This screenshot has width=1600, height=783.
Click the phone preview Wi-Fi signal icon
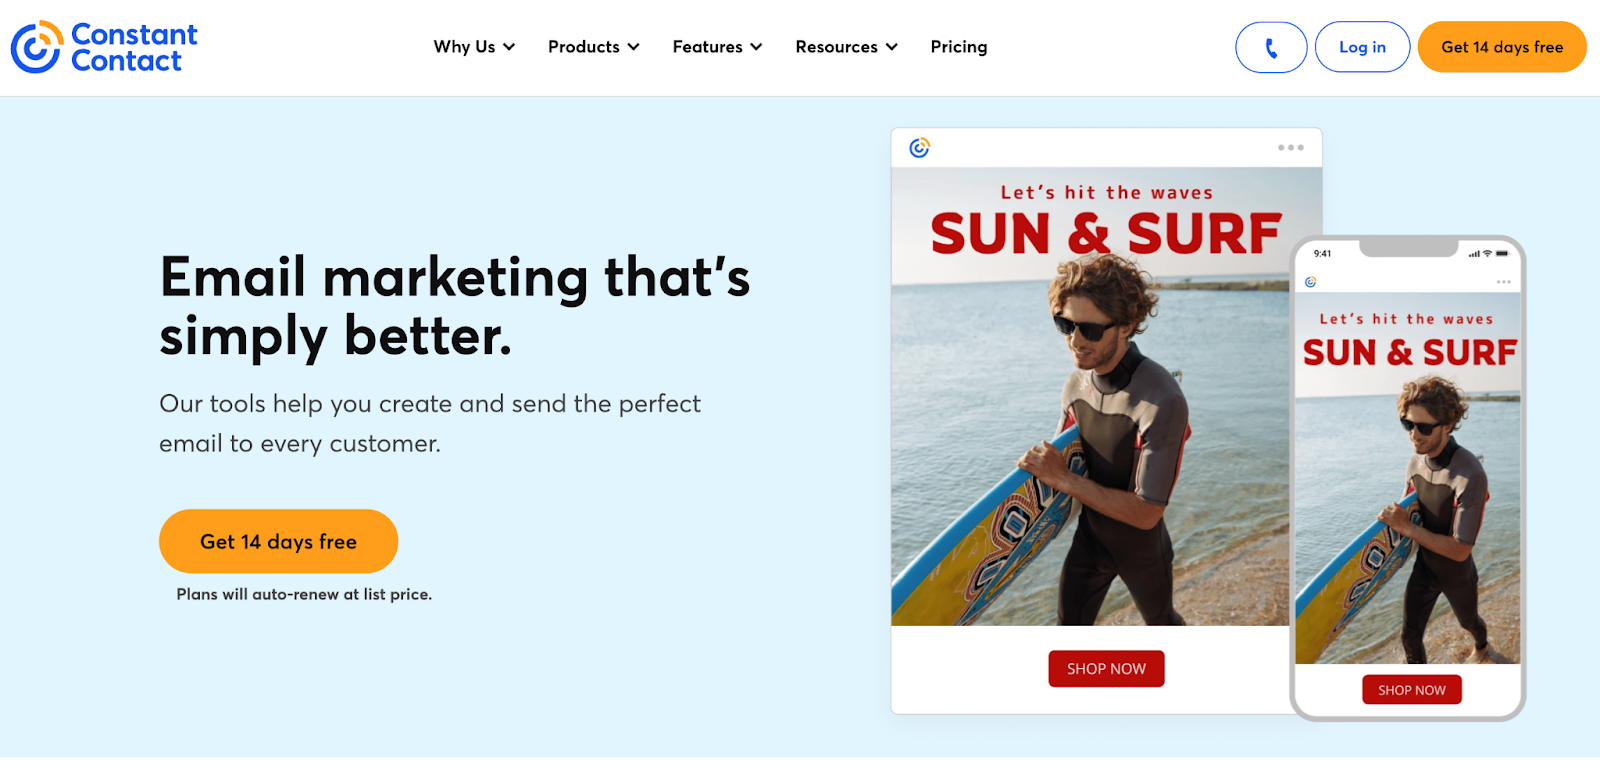(1487, 254)
